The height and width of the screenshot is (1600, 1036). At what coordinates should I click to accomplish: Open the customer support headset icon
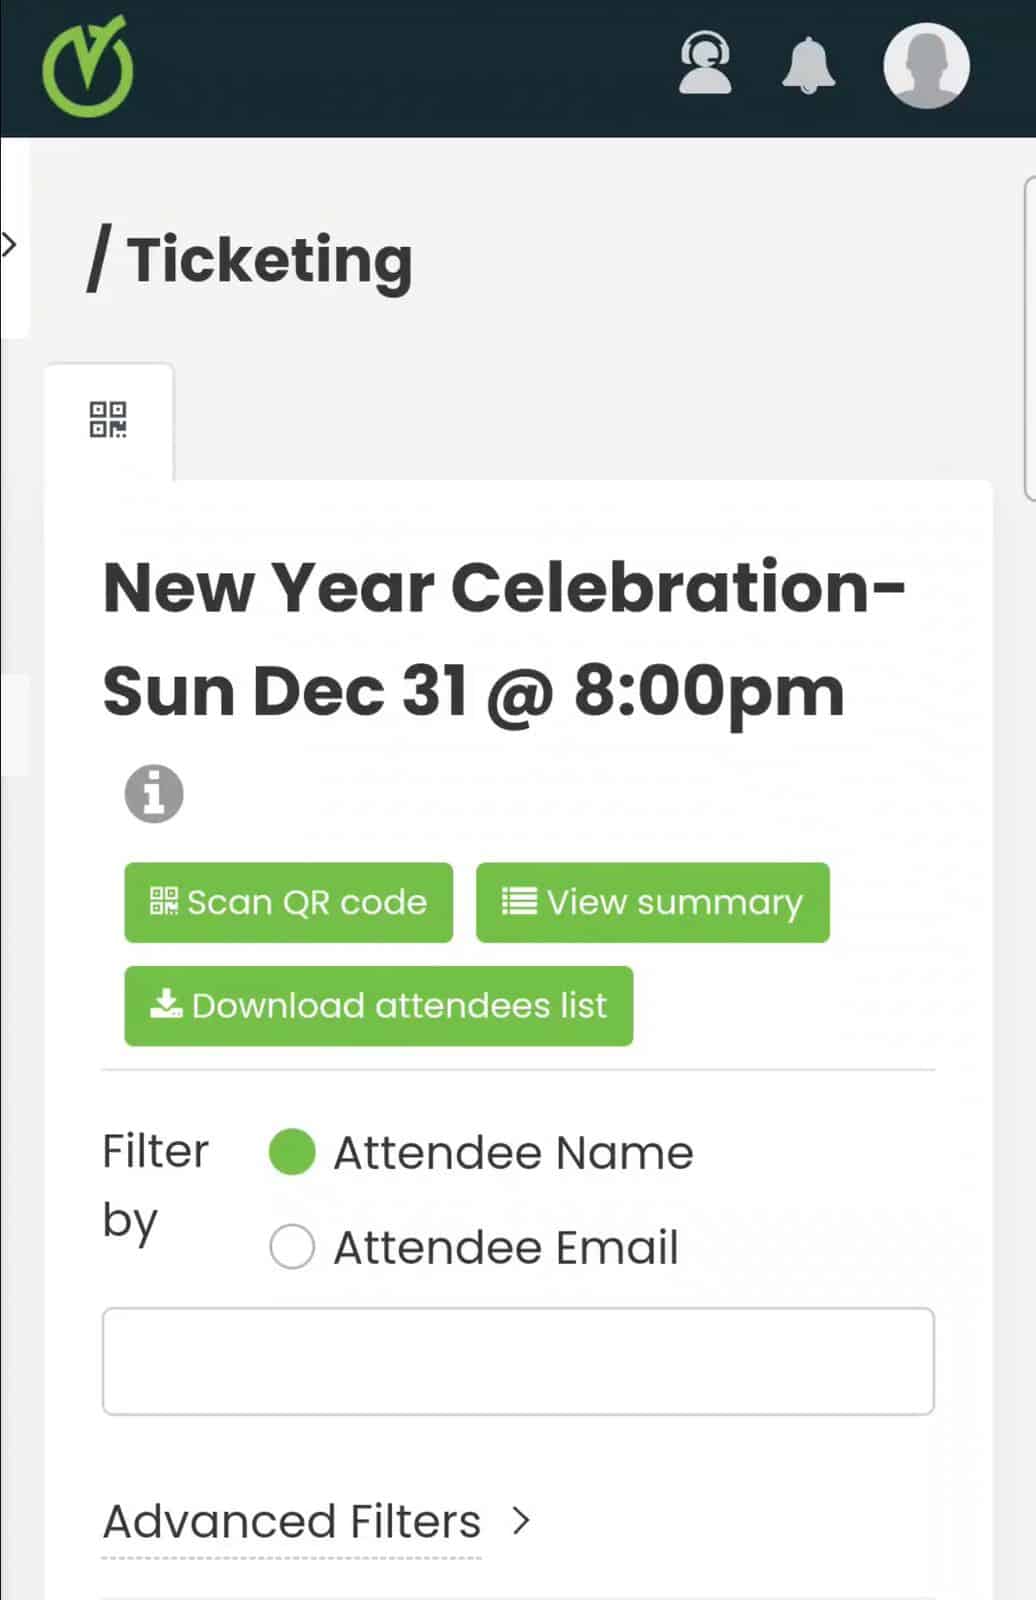click(x=705, y=66)
